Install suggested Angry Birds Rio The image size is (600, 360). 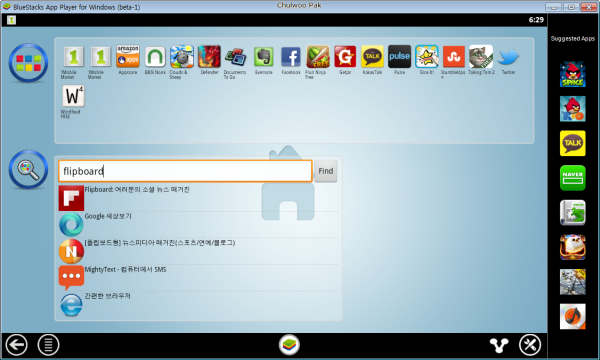click(572, 109)
